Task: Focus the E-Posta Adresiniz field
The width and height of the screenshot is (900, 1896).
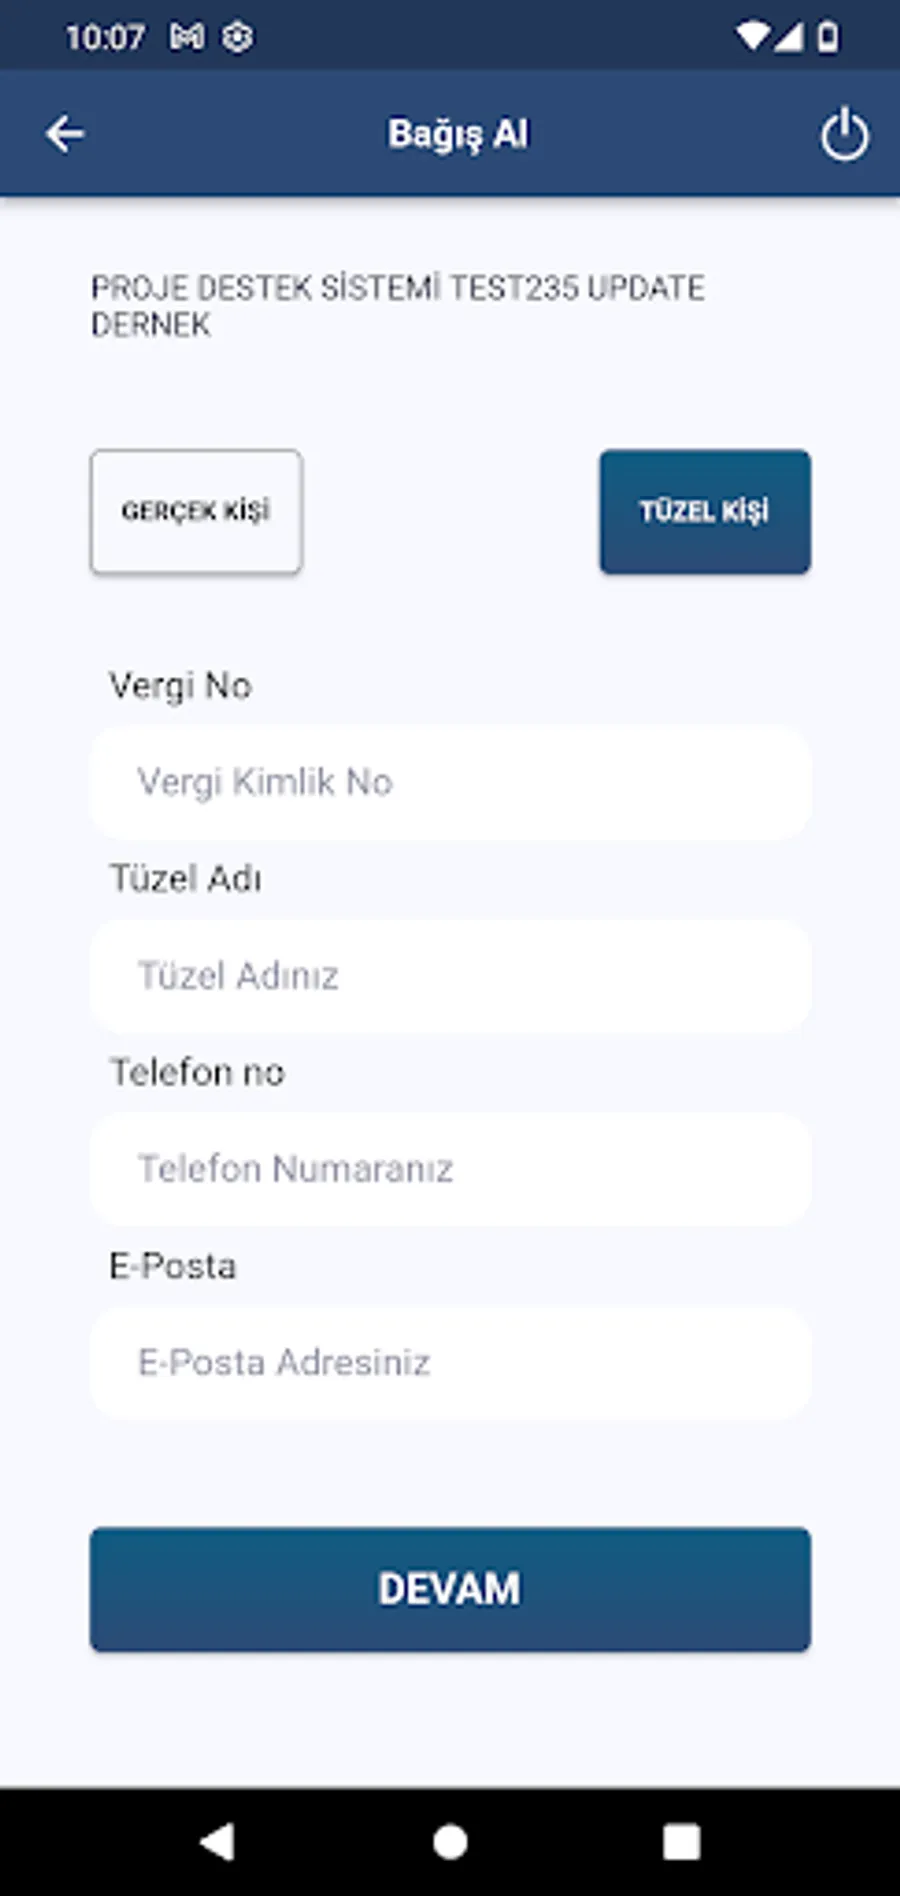Action: [450, 1363]
